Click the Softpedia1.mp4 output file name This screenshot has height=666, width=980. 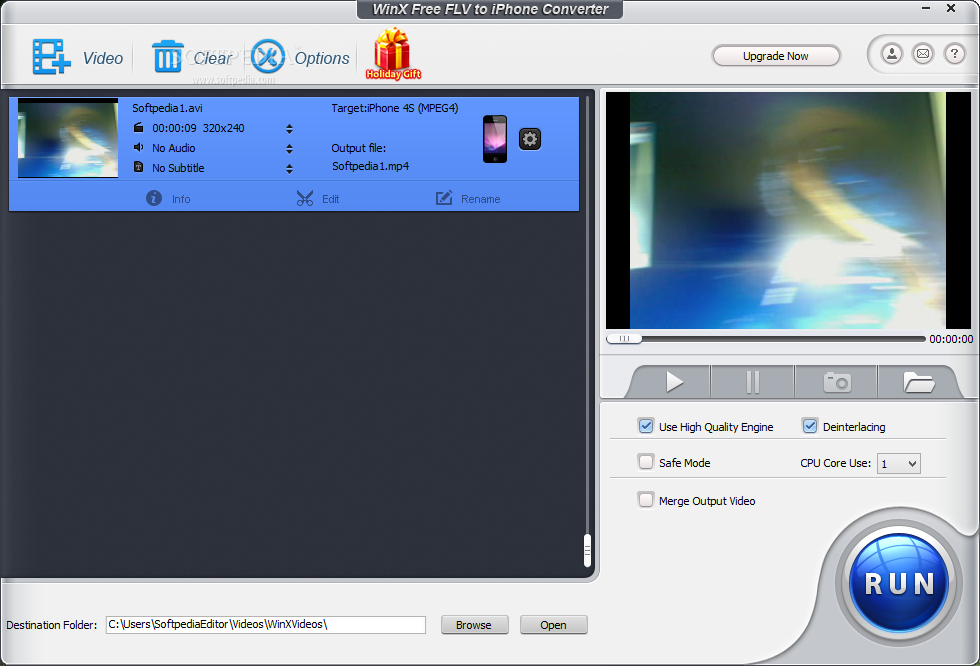click(x=370, y=166)
